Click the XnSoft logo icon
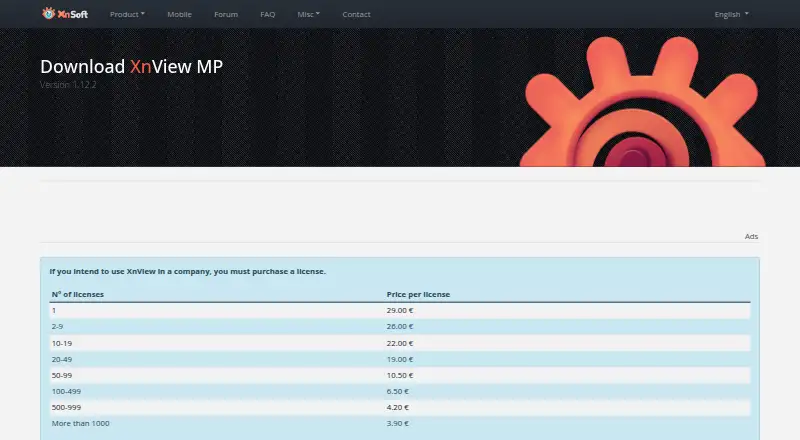The width and height of the screenshot is (800, 440). (x=65, y=14)
